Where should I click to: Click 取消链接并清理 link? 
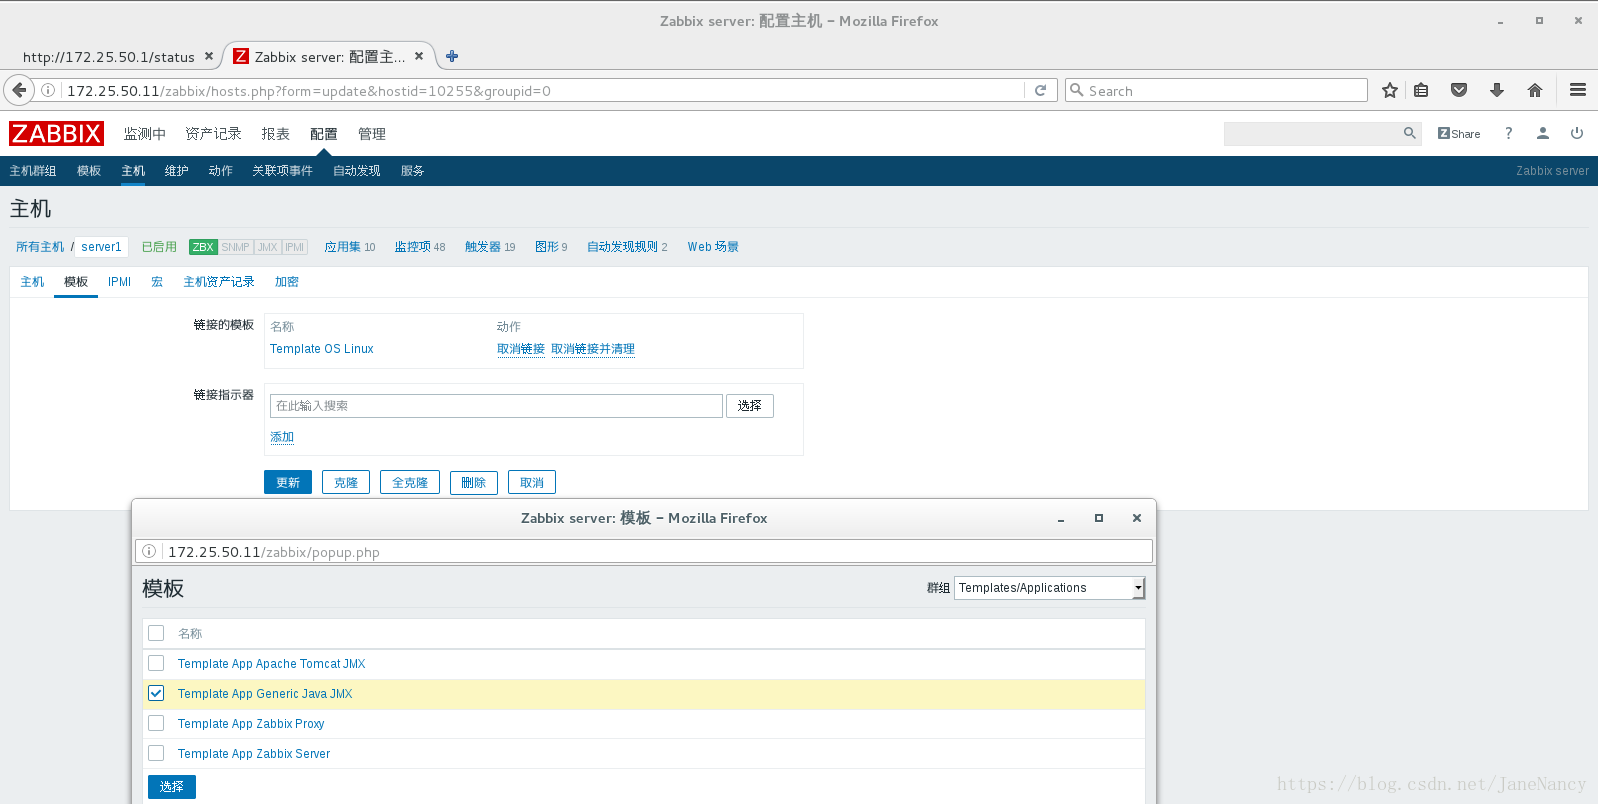(x=593, y=349)
